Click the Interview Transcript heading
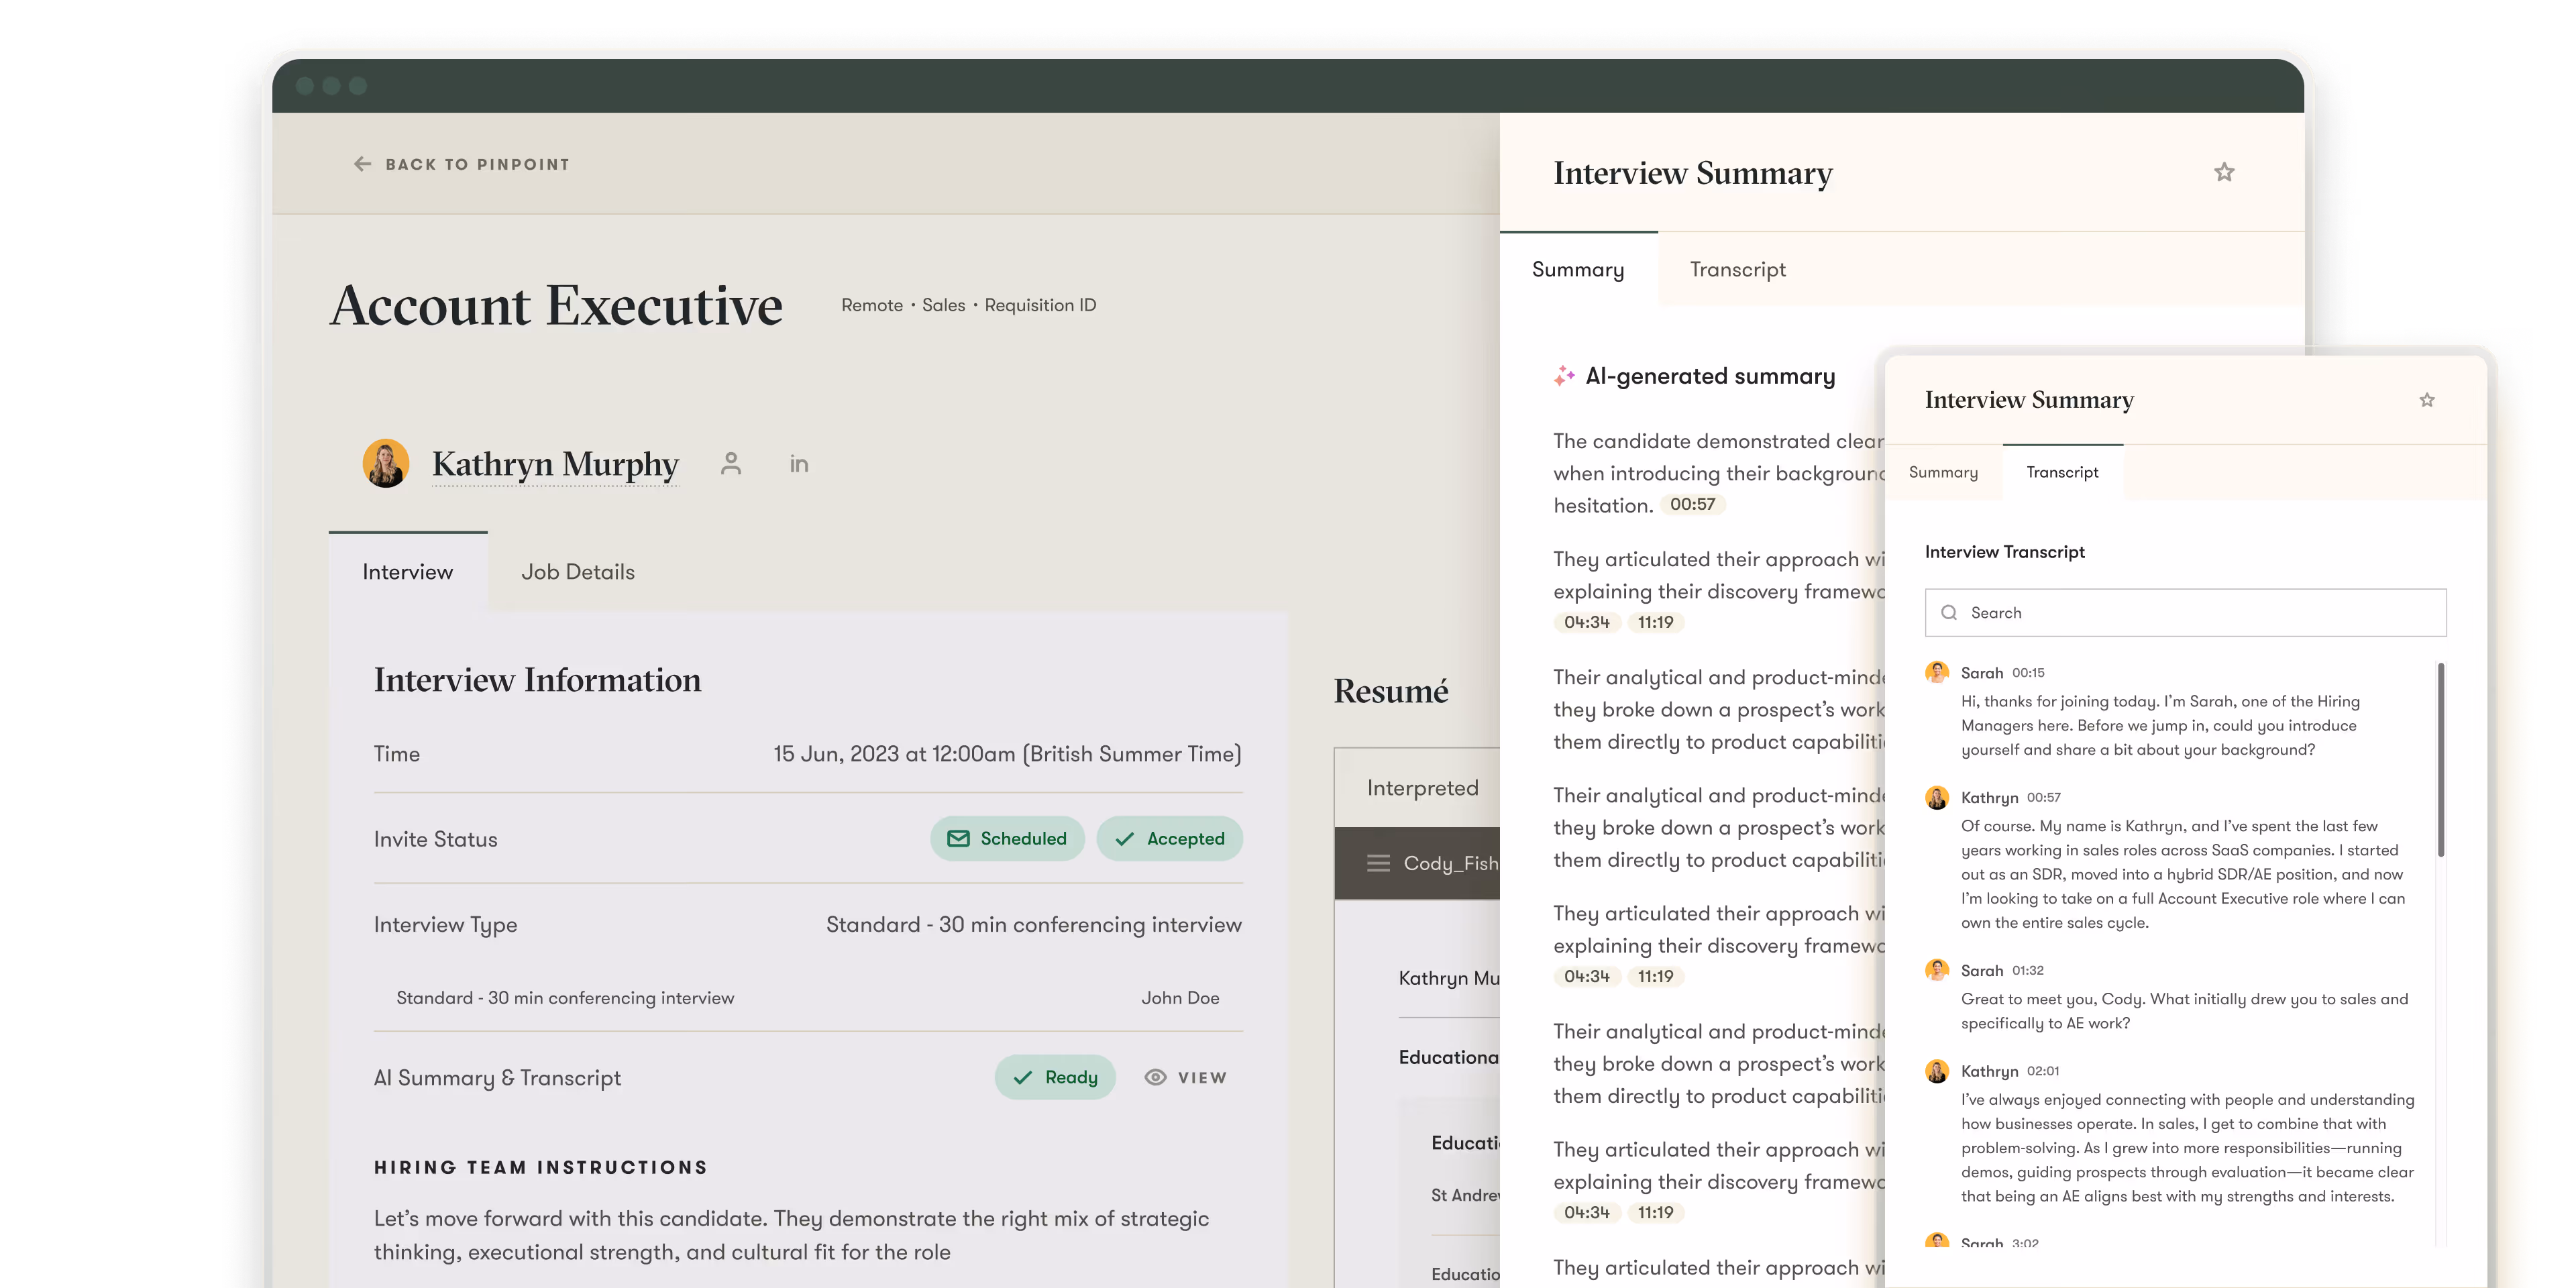The height and width of the screenshot is (1288, 2576). [2004, 552]
